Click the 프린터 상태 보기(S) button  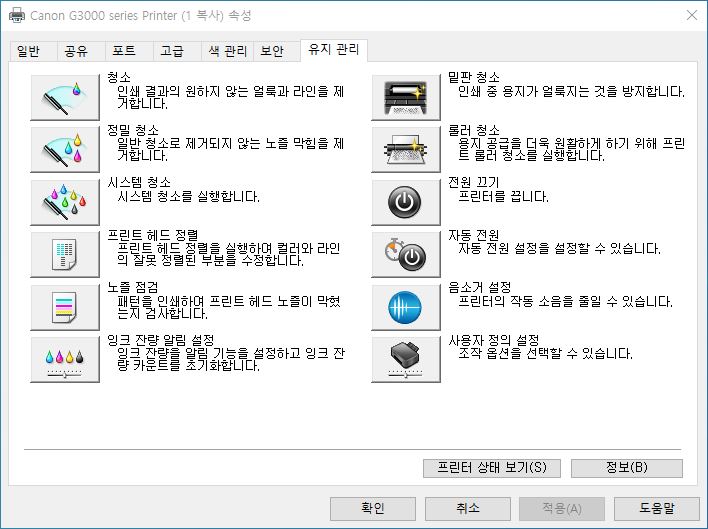(x=492, y=468)
